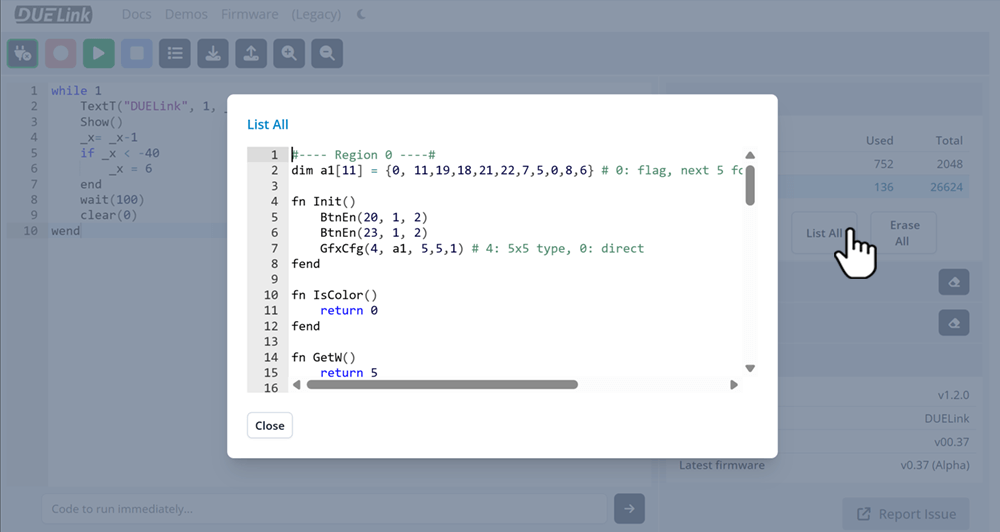Click the Report Issue link
This screenshot has width=1000, height=532.
coord(906,514)
